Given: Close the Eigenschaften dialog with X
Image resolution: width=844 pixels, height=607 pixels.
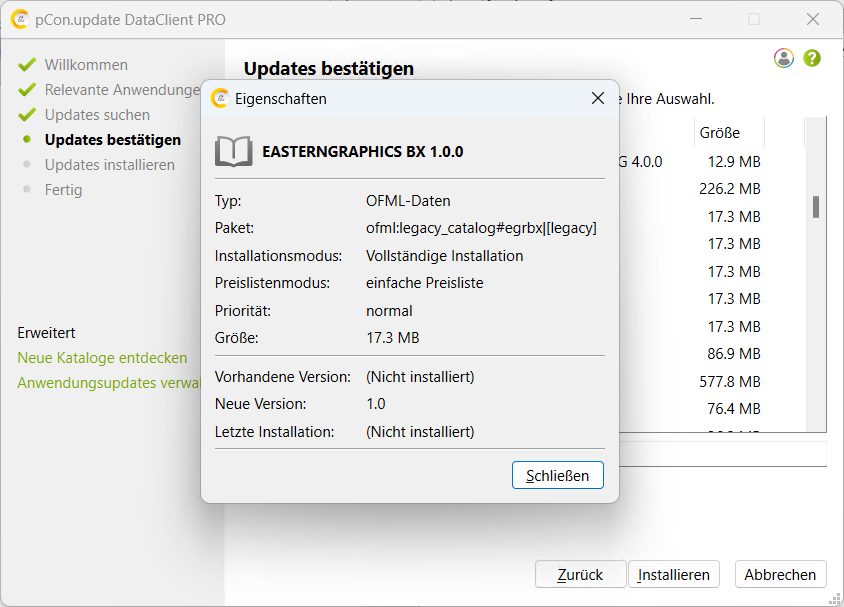Looking at the screenshot, I should coord(597,98).
